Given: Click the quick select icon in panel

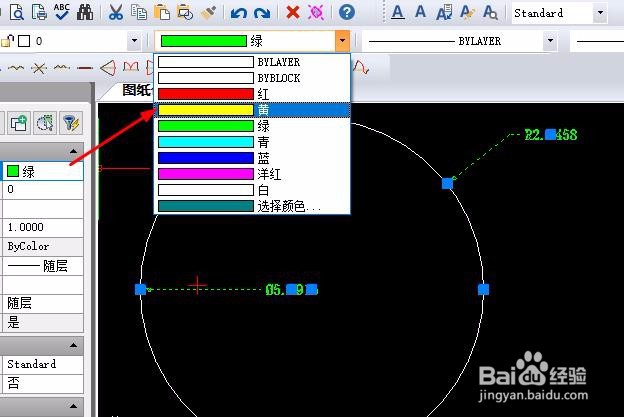Looking at the screenshot, I should click(x=45, y=123).
